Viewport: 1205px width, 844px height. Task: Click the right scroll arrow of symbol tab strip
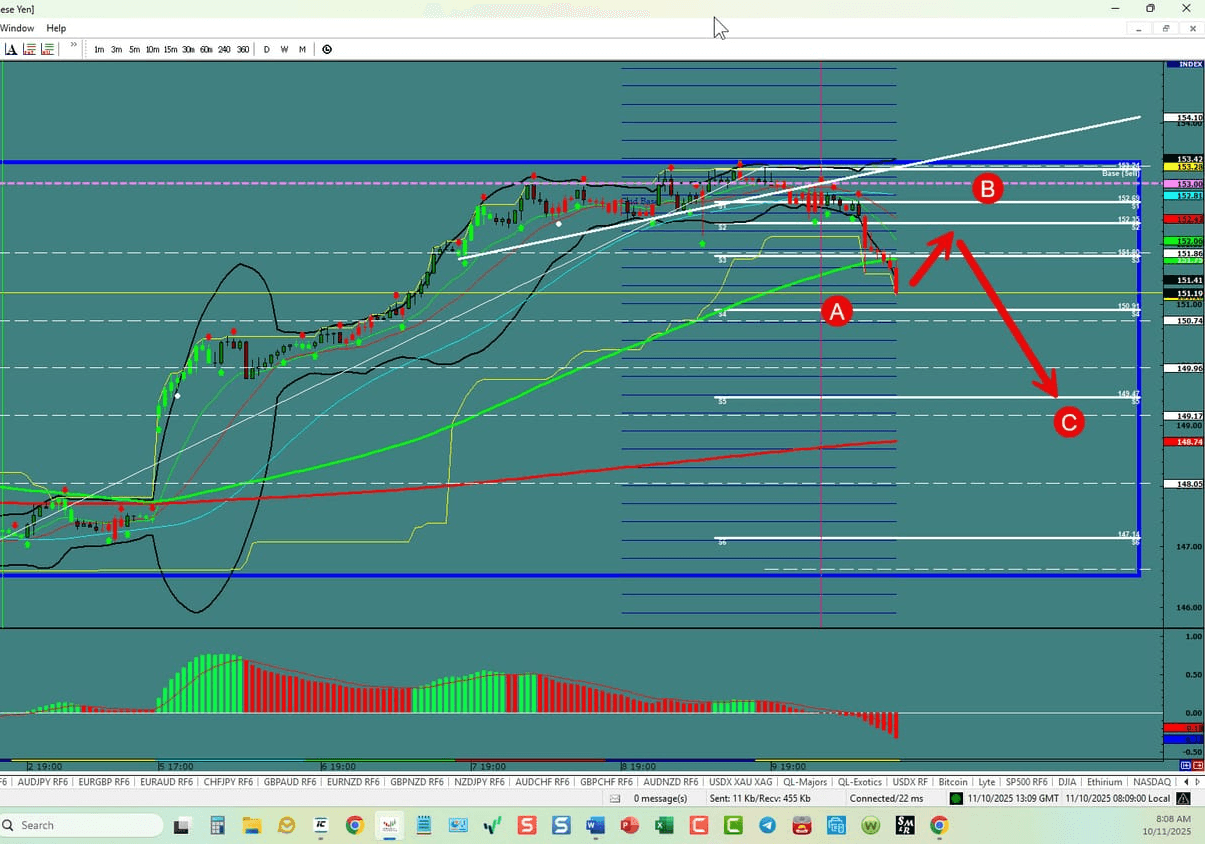point(1197,781)
